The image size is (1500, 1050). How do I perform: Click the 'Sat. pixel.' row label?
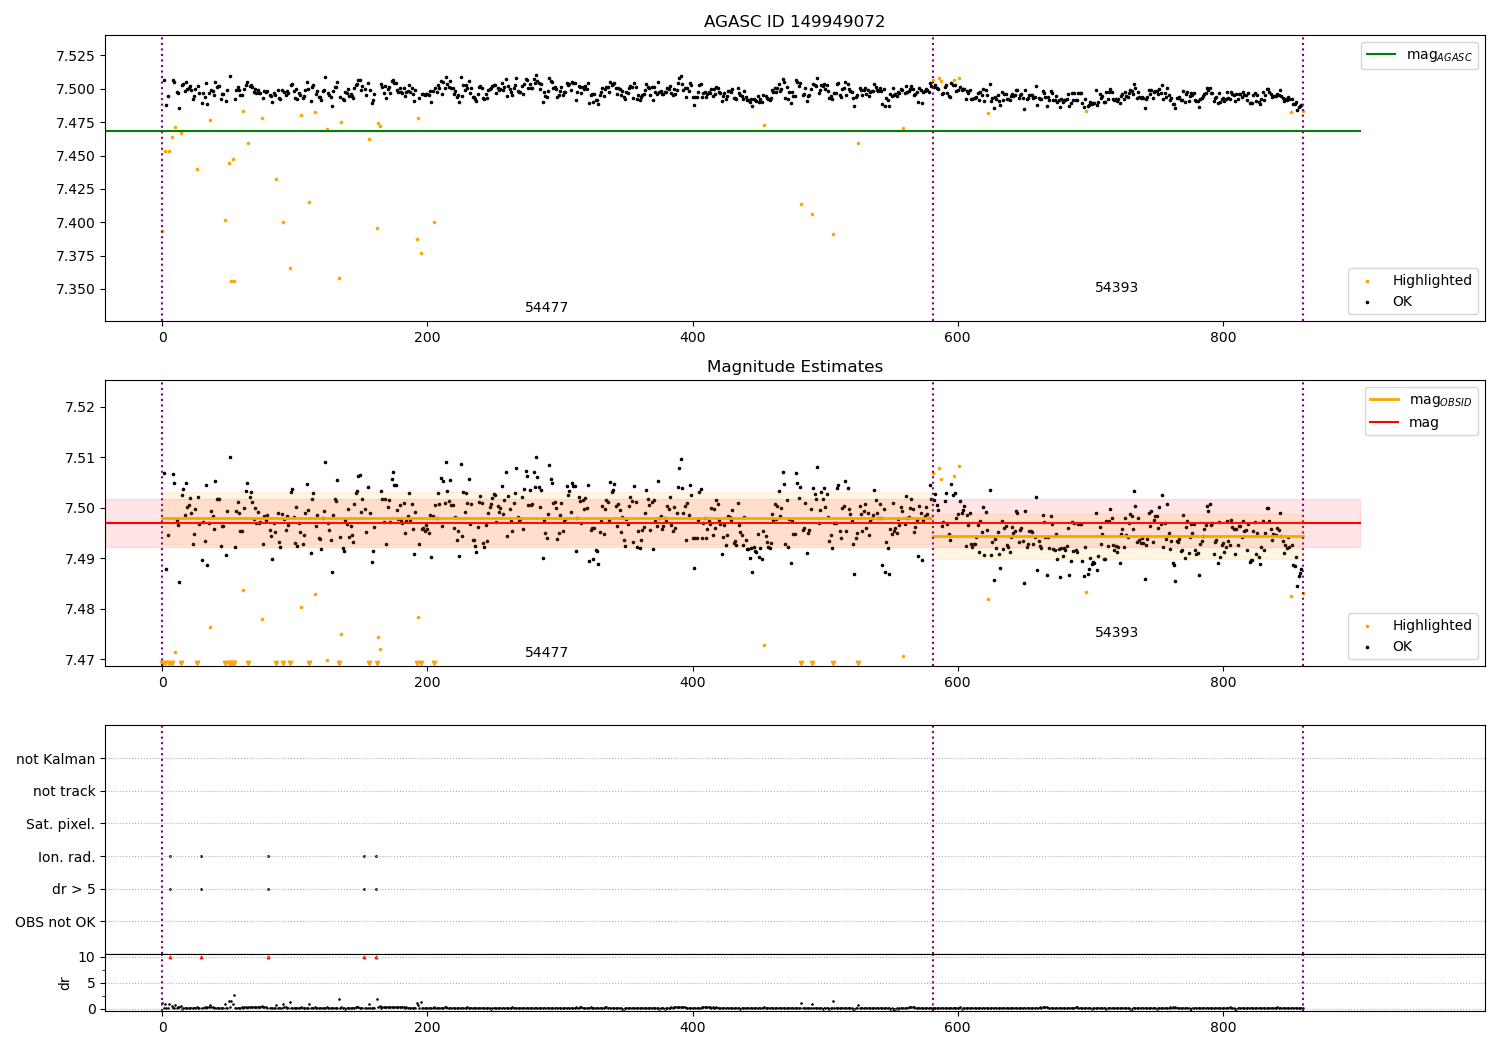click(x=61, y=825)
